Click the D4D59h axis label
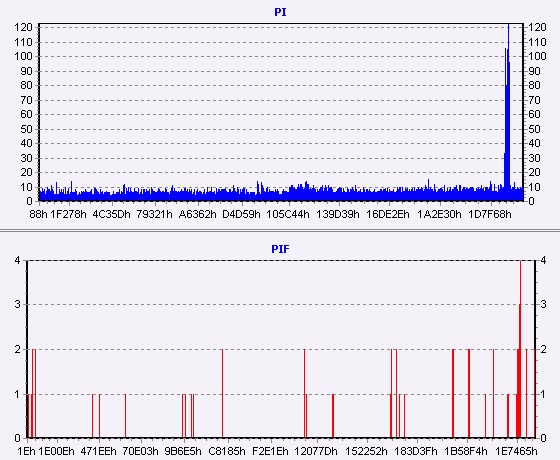This screenshot has height=460, width=560. click(x=241, y=214)
